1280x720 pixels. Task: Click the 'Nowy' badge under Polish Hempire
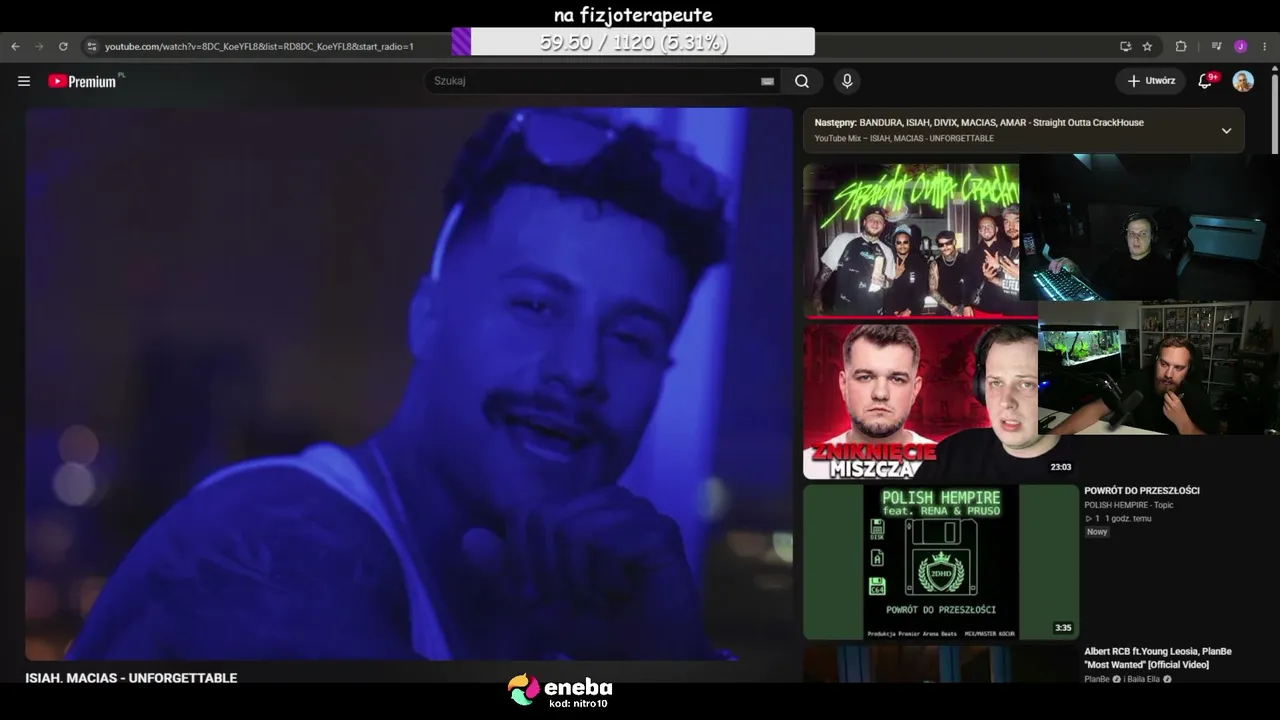click(x=1097, y=532)
